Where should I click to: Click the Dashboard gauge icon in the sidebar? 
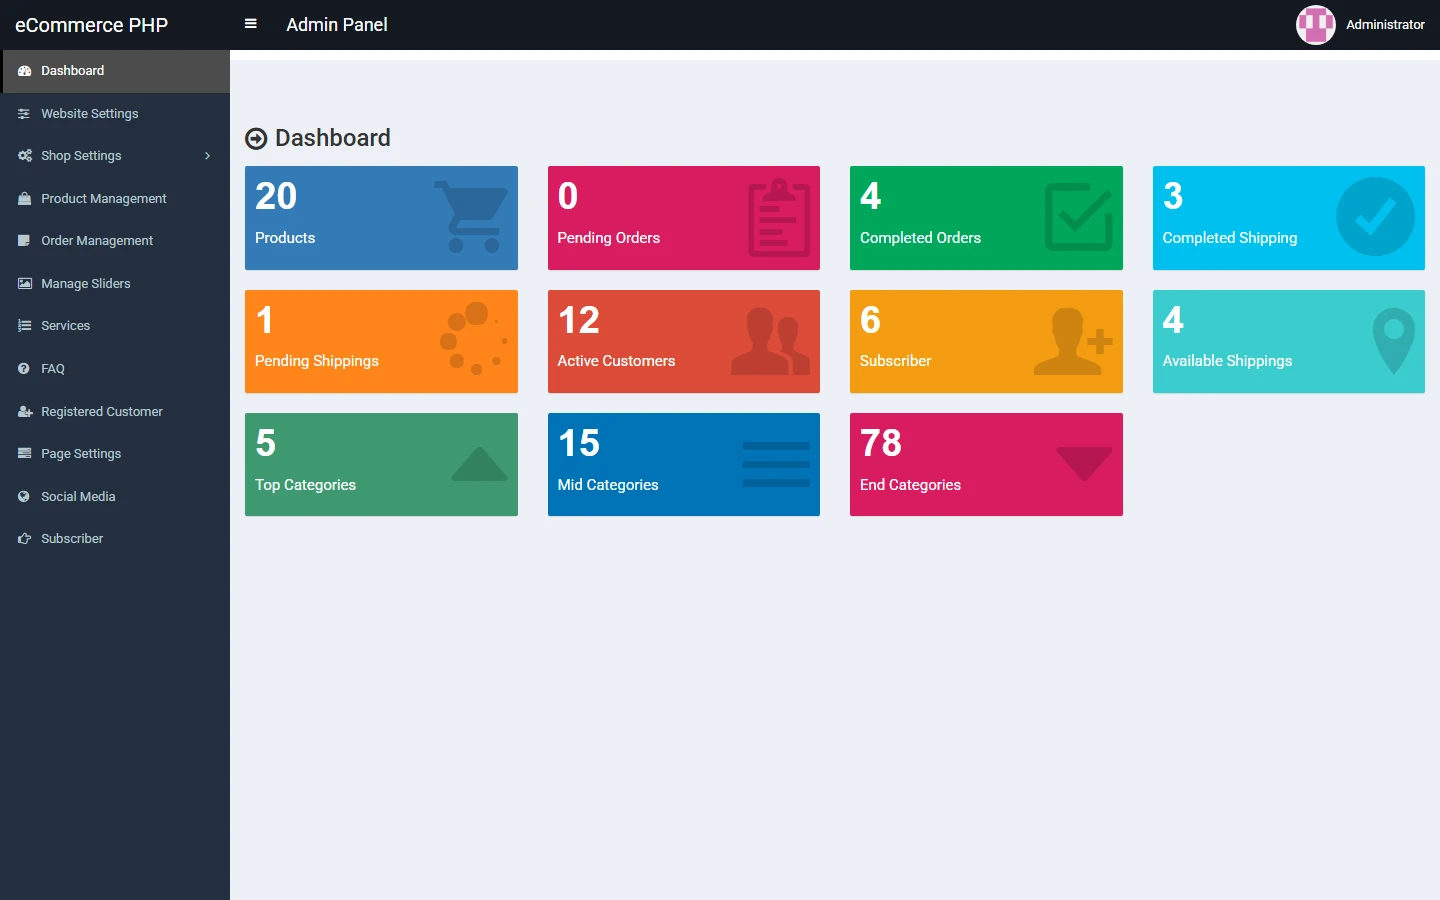[24, 71]
